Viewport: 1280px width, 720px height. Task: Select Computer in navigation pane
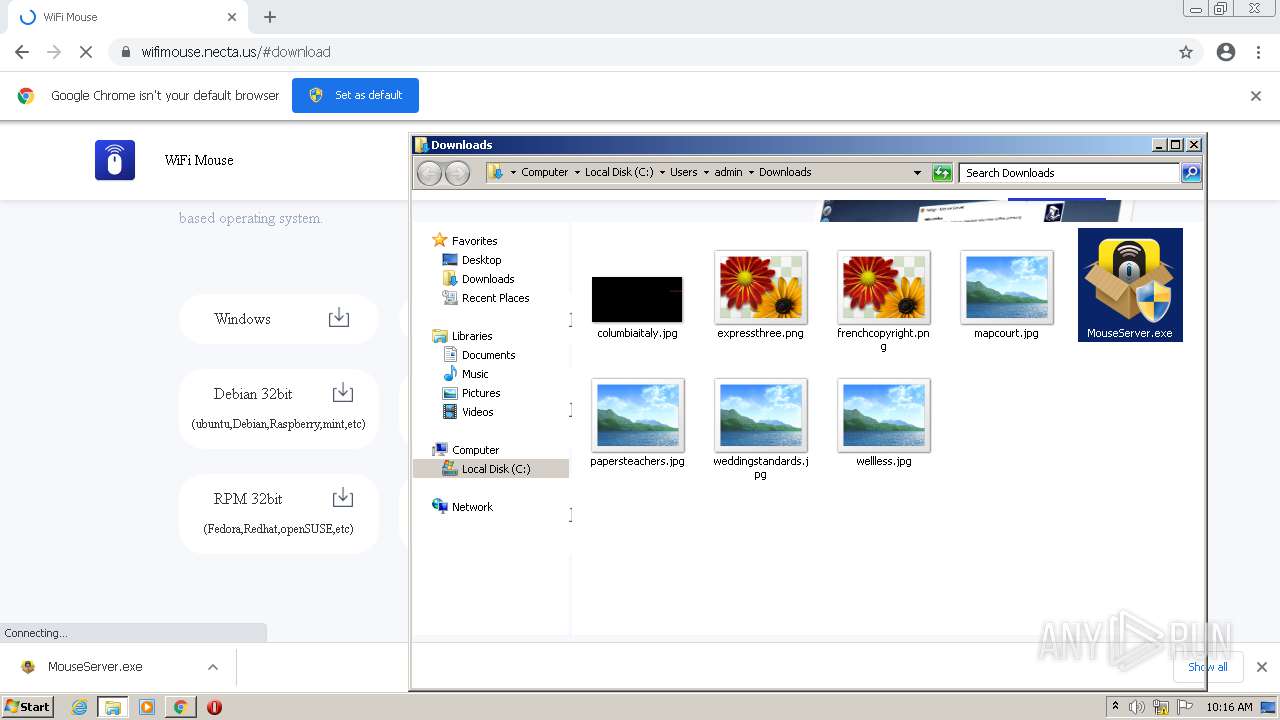[x=475, y=450]
